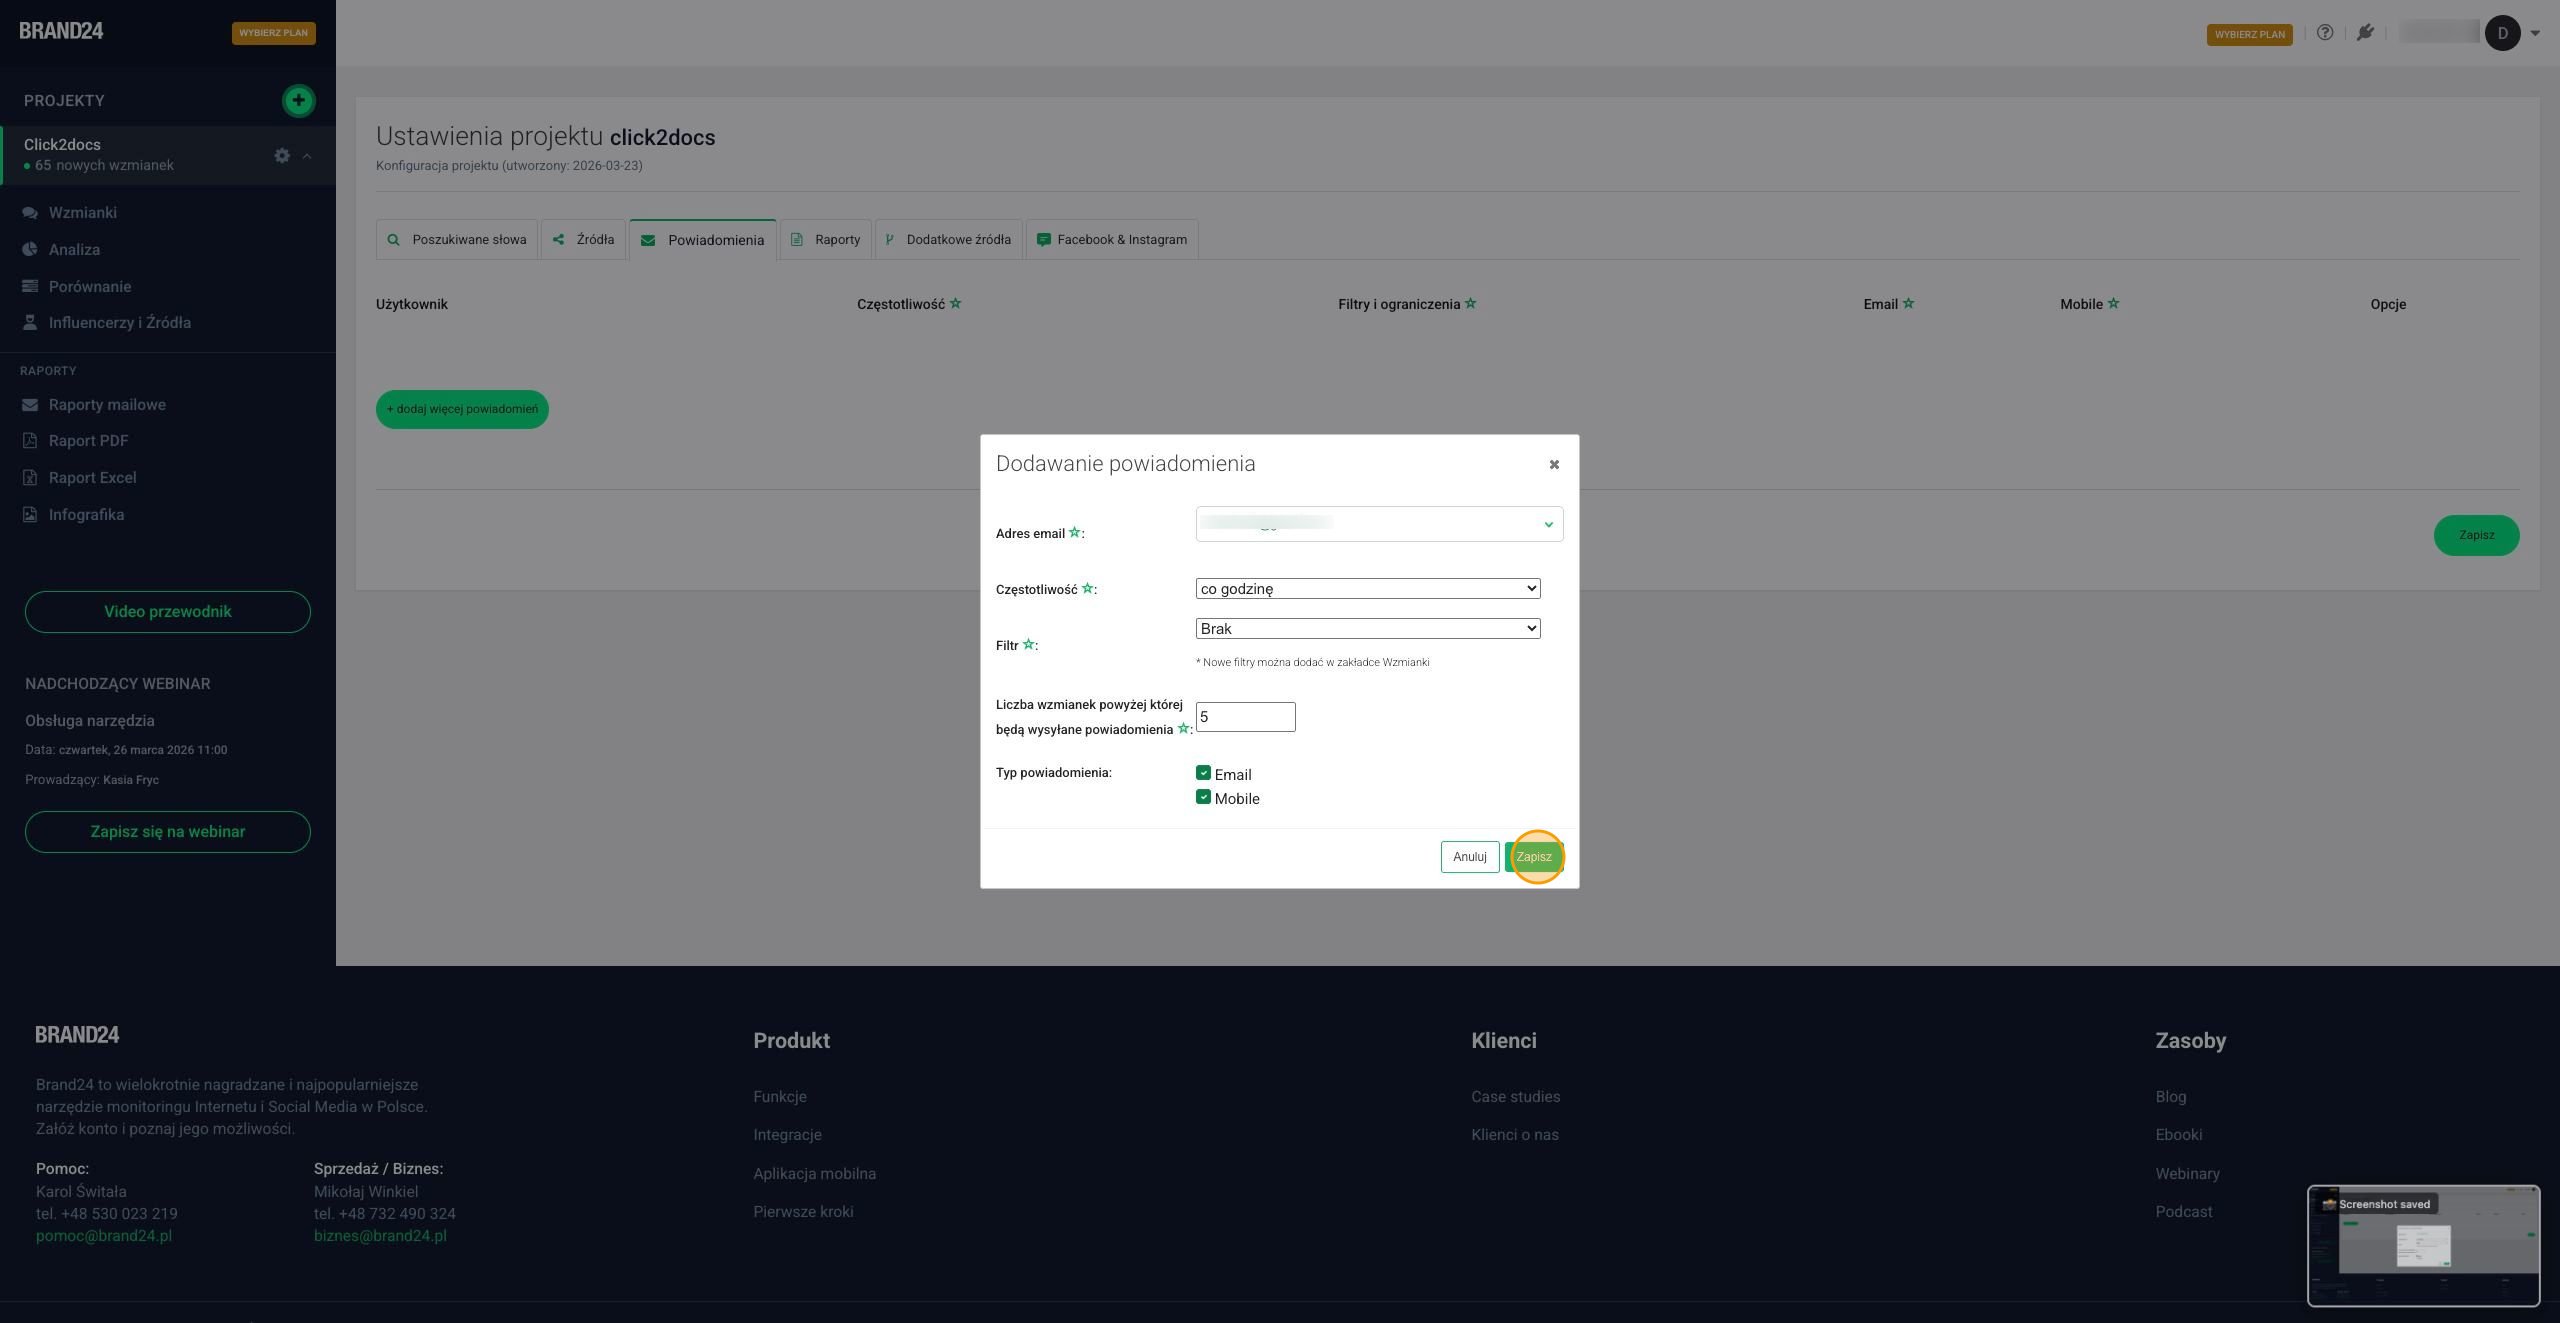
Task: Open the Częstotliwość select box
Action: coord(1368,589)
